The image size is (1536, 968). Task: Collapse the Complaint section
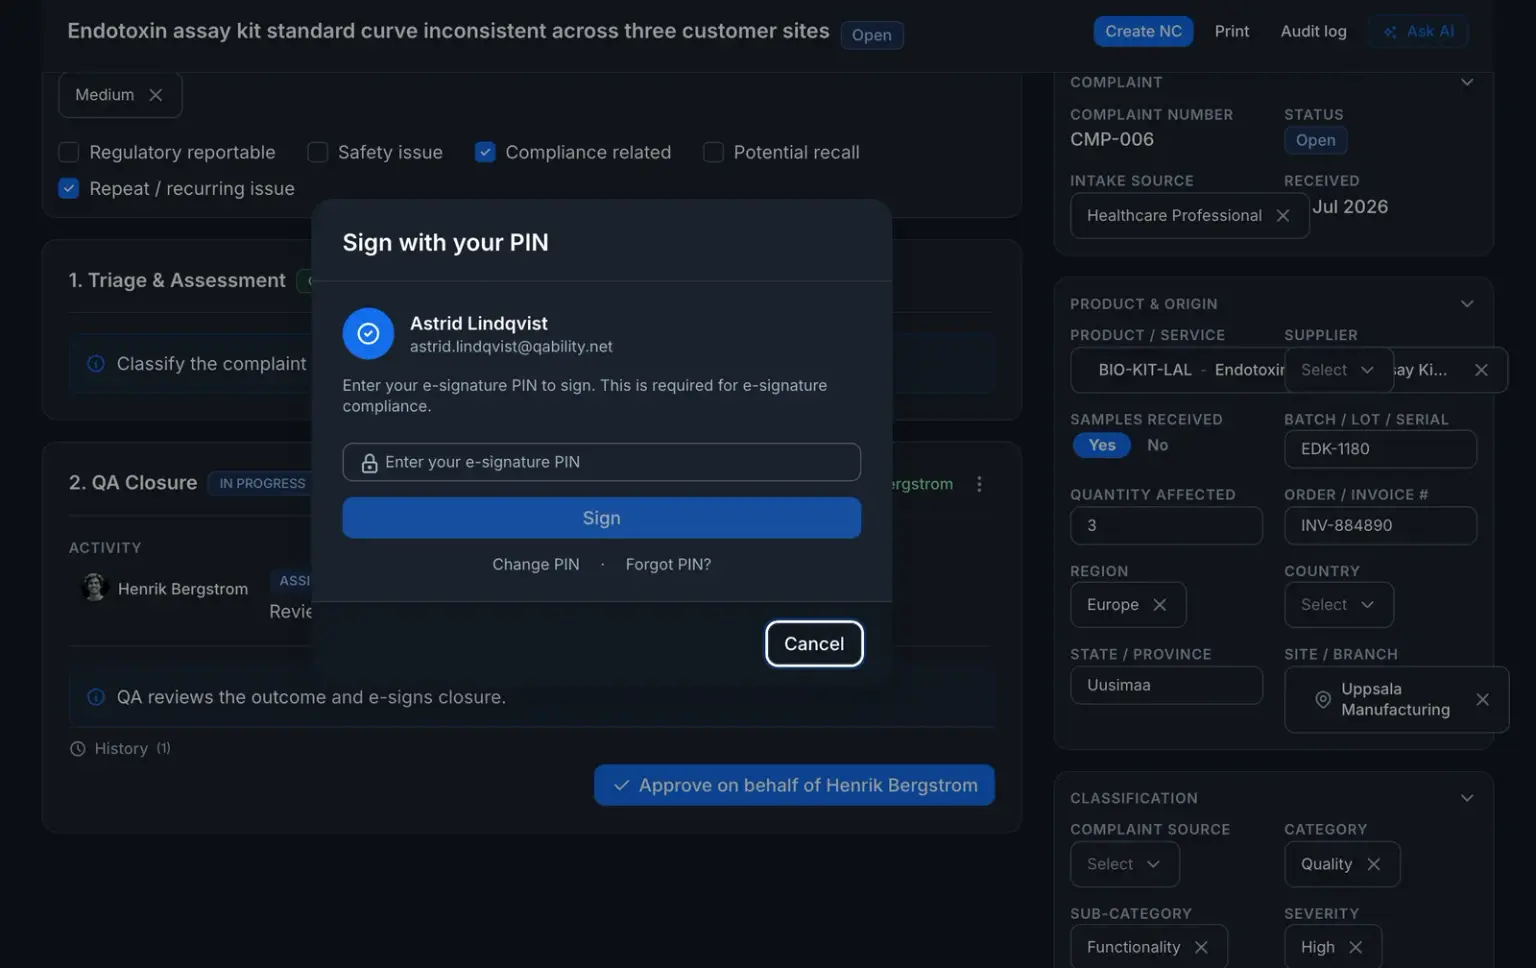(1467, 82)
